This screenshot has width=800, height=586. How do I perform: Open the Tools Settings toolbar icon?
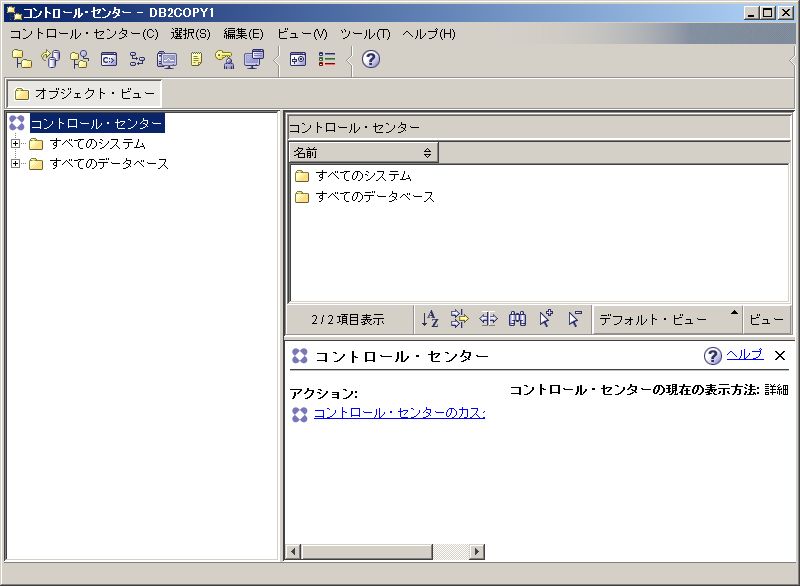[x=298, y=59]
